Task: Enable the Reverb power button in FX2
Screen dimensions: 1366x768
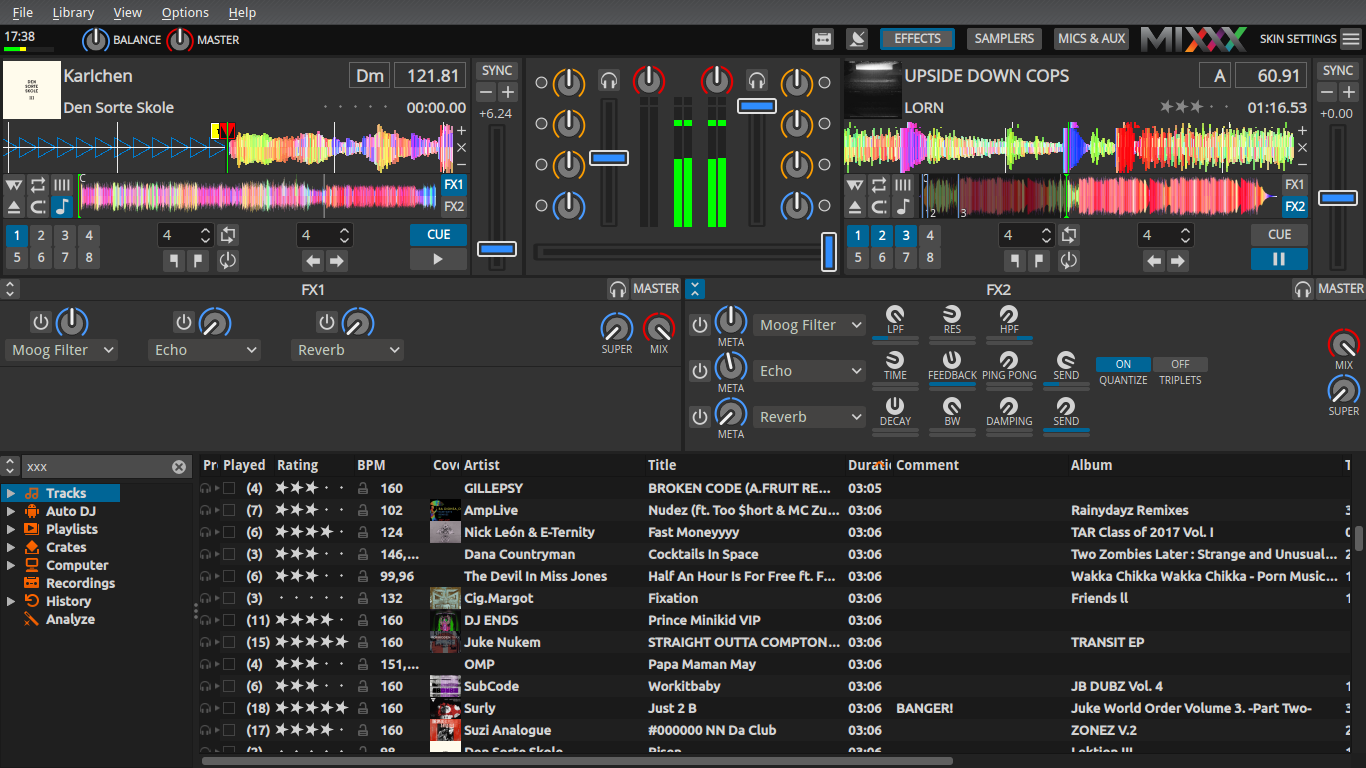Action: [x=700, y=417]
